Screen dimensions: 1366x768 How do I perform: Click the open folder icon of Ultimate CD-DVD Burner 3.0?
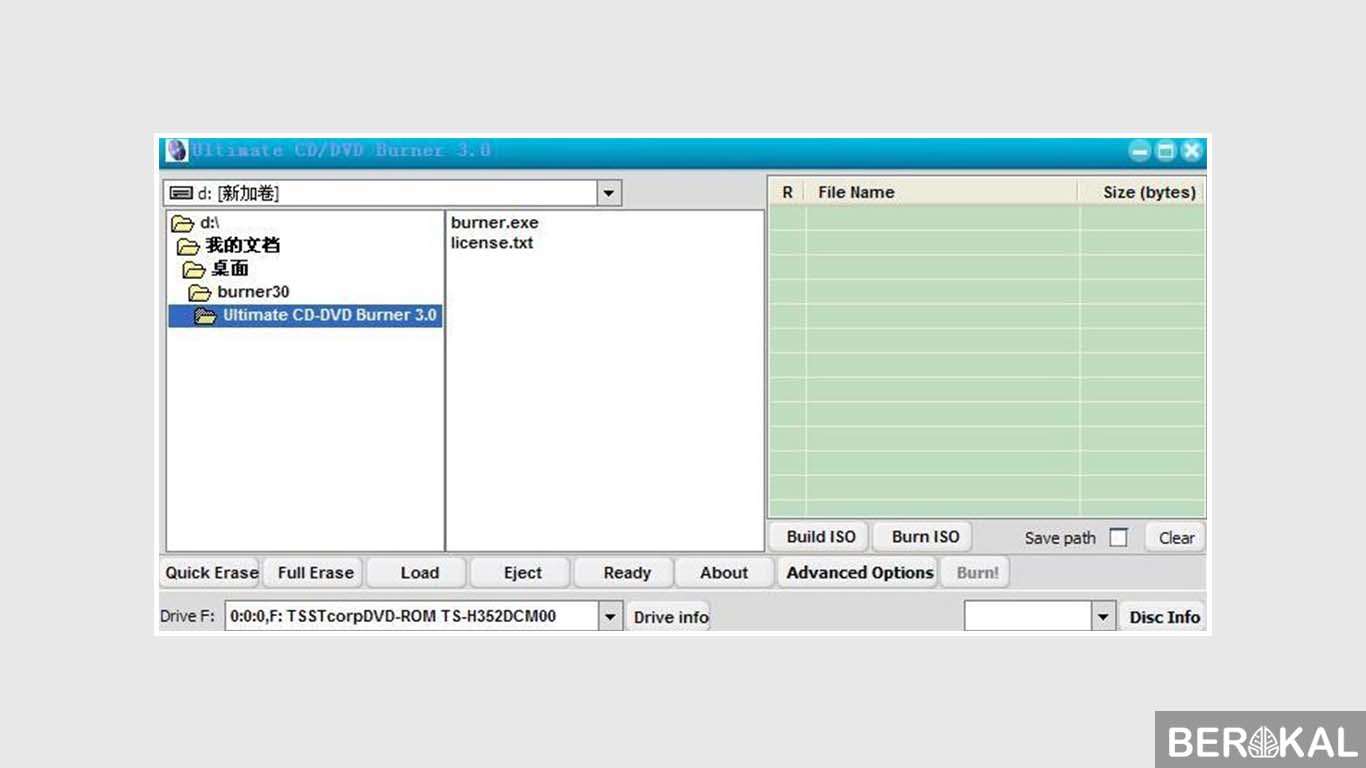[205, 316]
